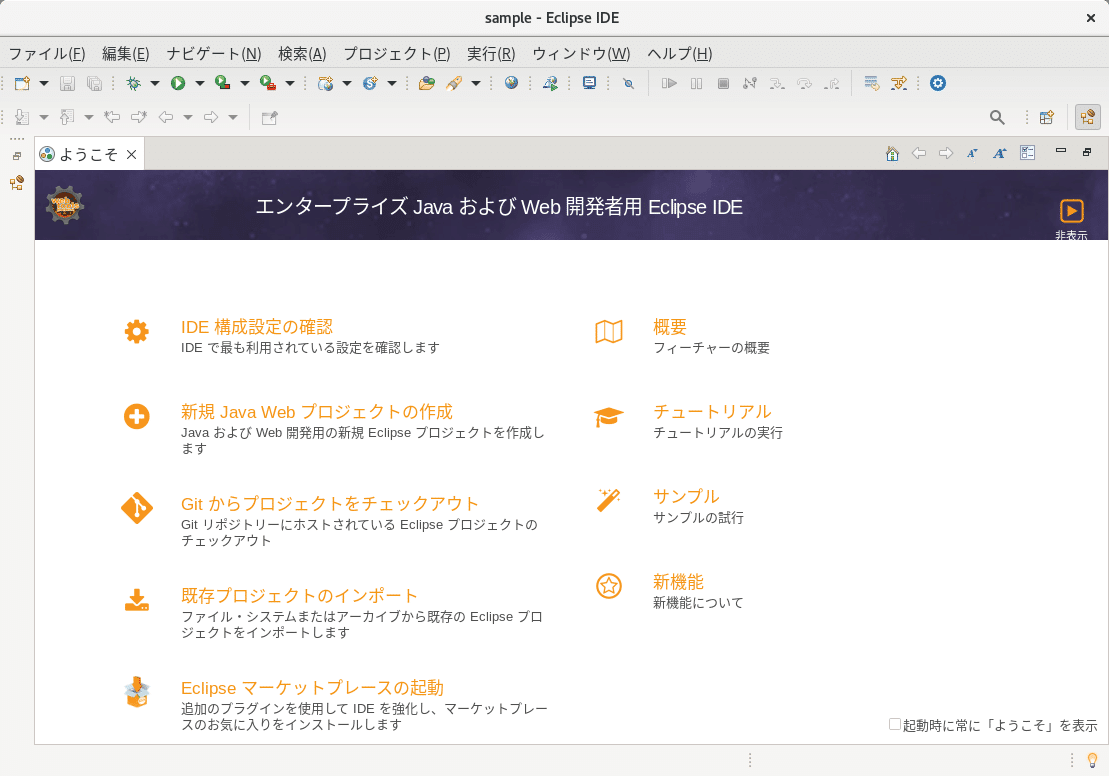Click the reduce font size icon

972,154
